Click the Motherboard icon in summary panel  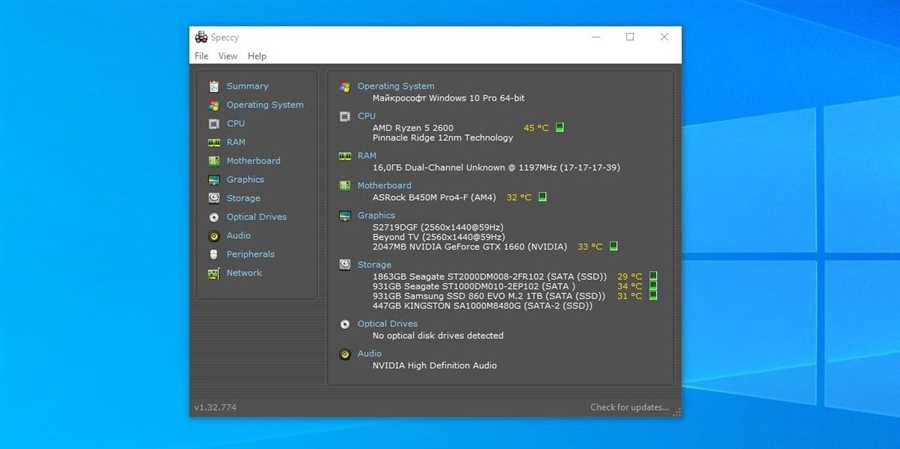[345, 185]
